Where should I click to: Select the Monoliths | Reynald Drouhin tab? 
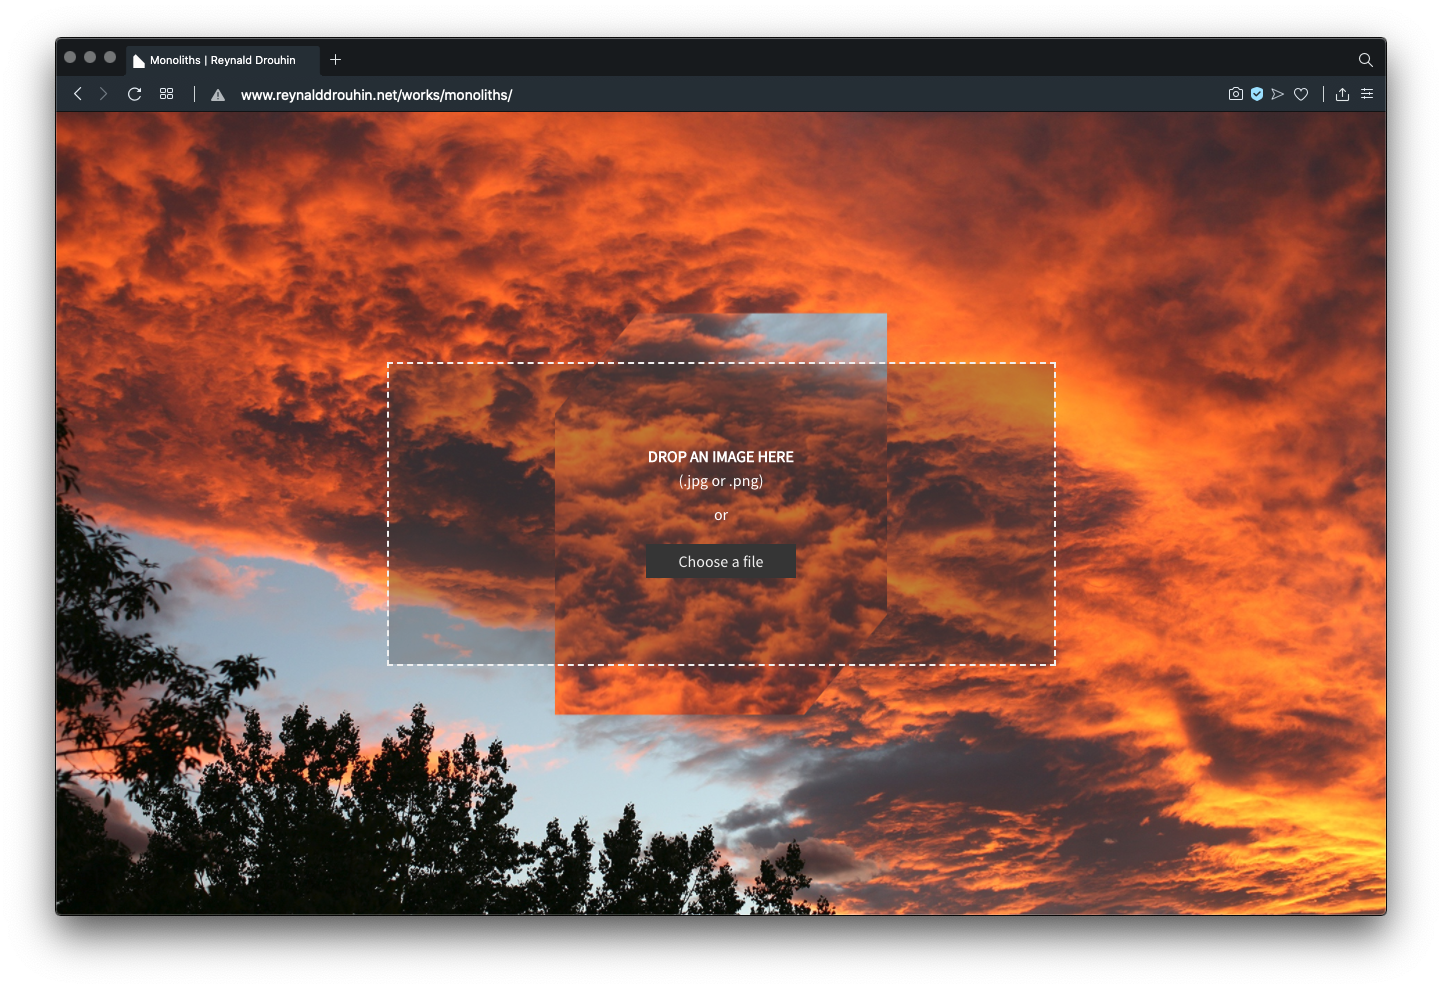tap(223, 60)
